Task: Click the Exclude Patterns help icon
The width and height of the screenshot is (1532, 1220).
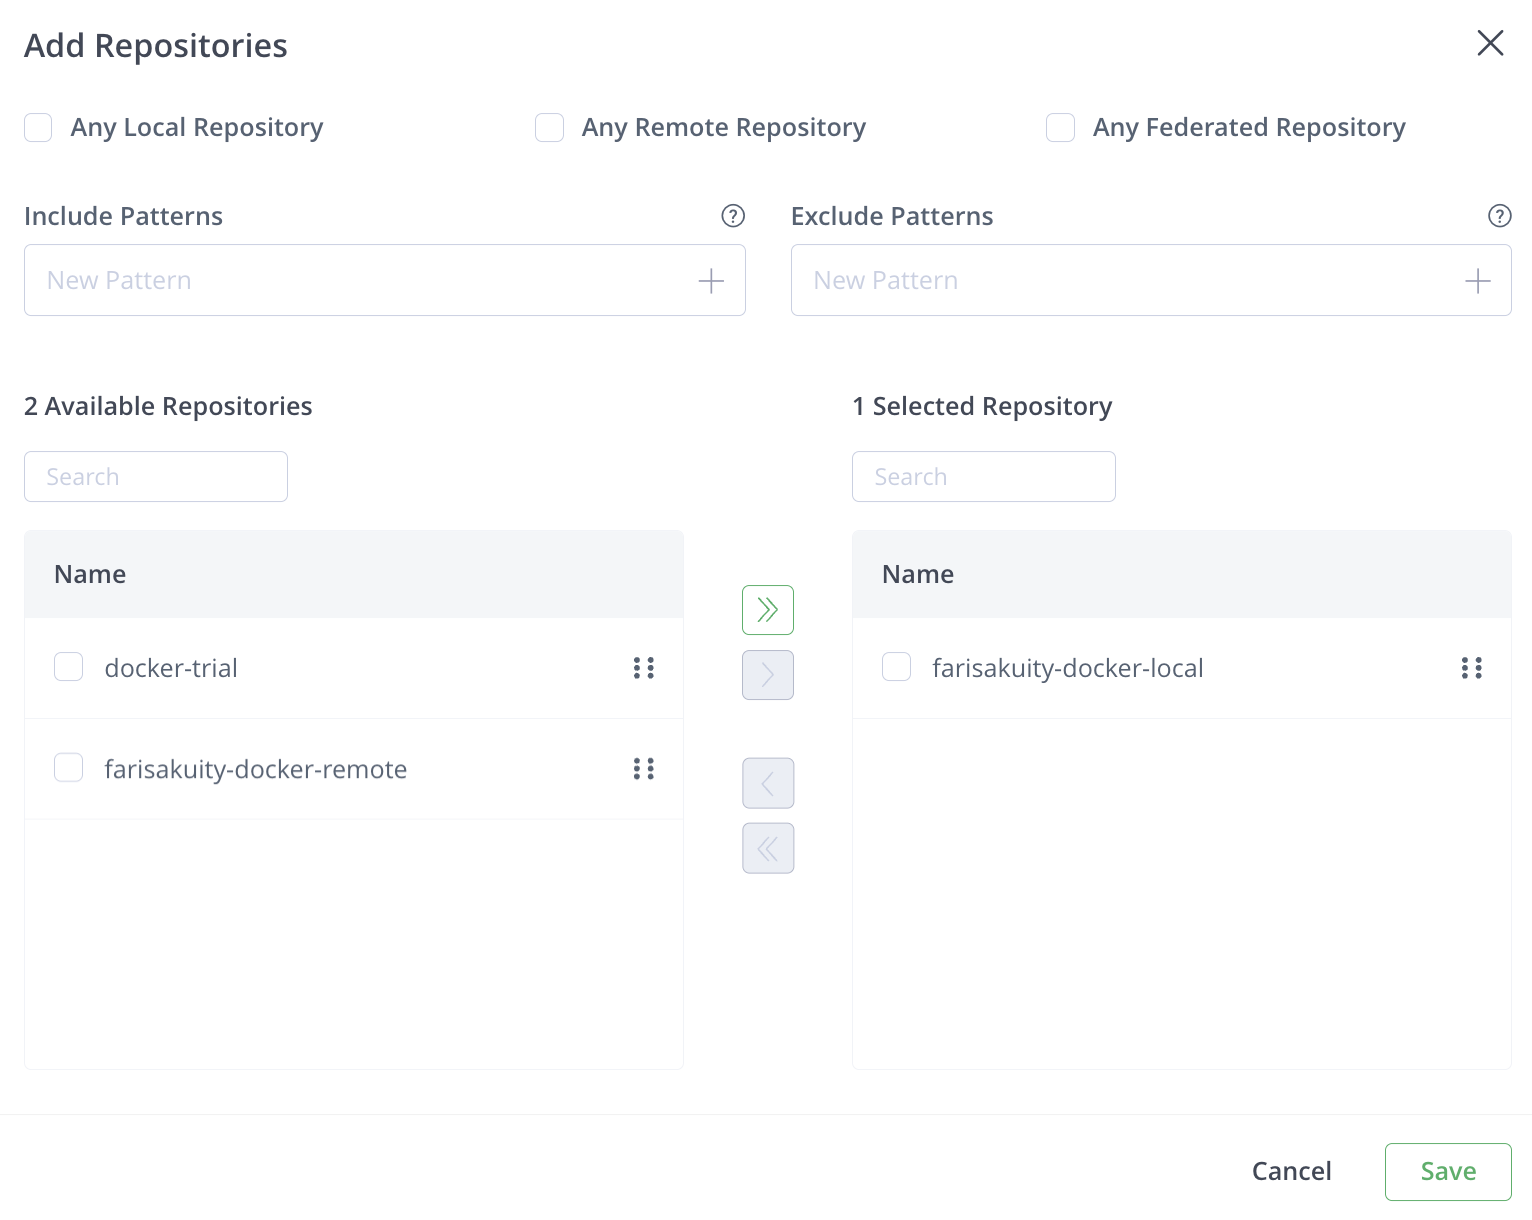Action: (1499, 216)
